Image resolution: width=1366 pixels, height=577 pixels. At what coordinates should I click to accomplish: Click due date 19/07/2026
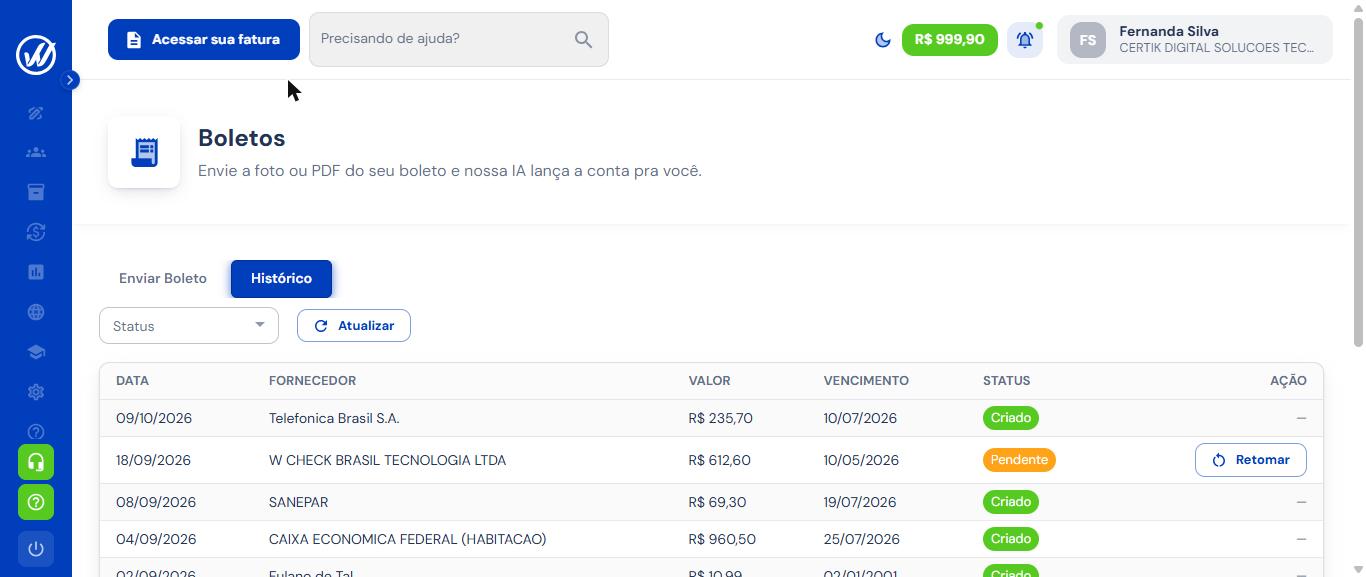(860, 502)
